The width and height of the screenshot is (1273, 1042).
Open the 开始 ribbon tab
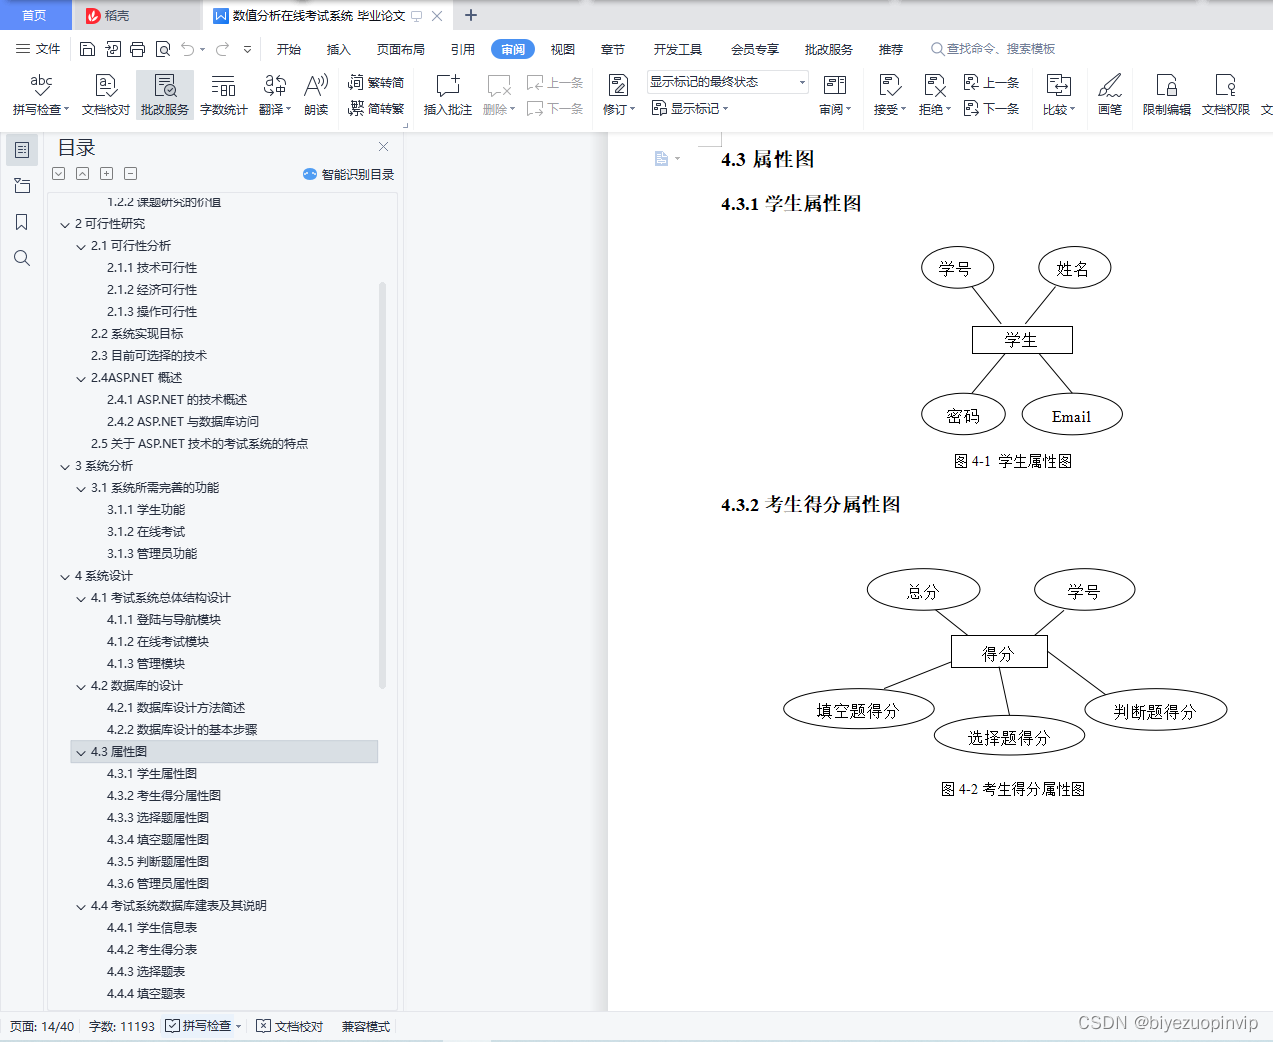pyautogui.click(x=289, y=49)
